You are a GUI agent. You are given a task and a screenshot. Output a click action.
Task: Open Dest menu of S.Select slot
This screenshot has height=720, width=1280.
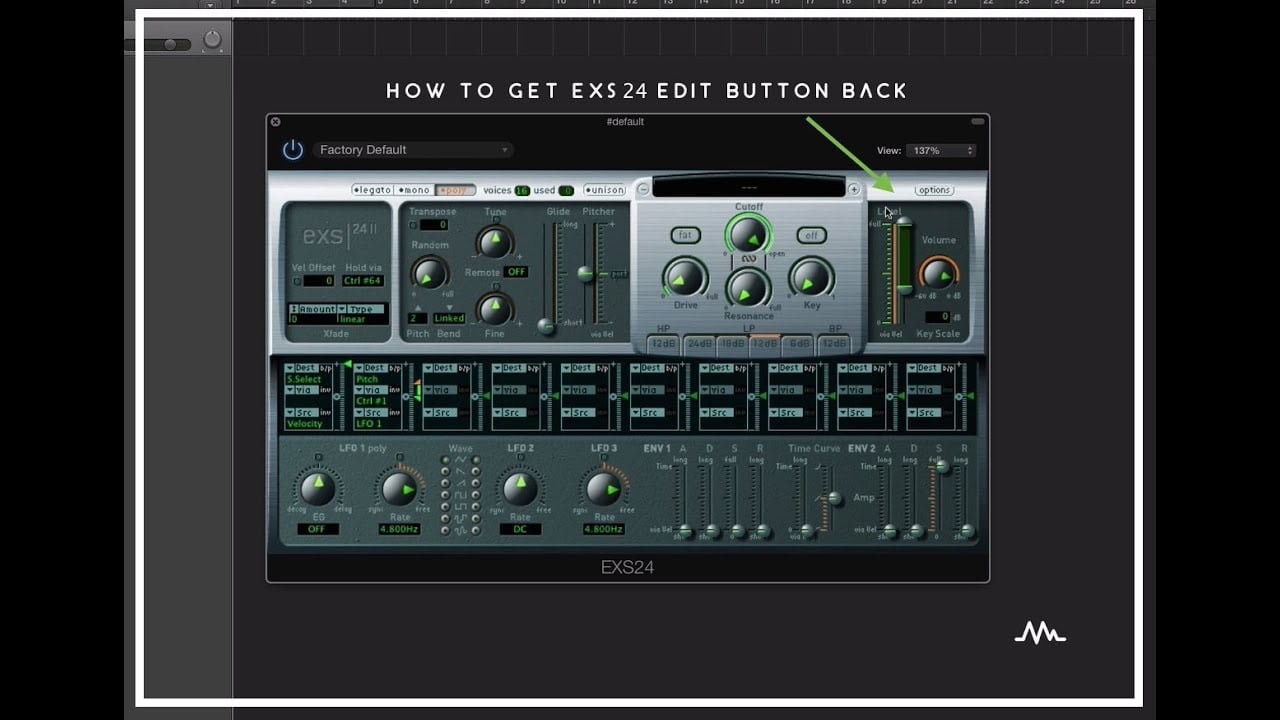pyautogui.click(x=303, y=369)
